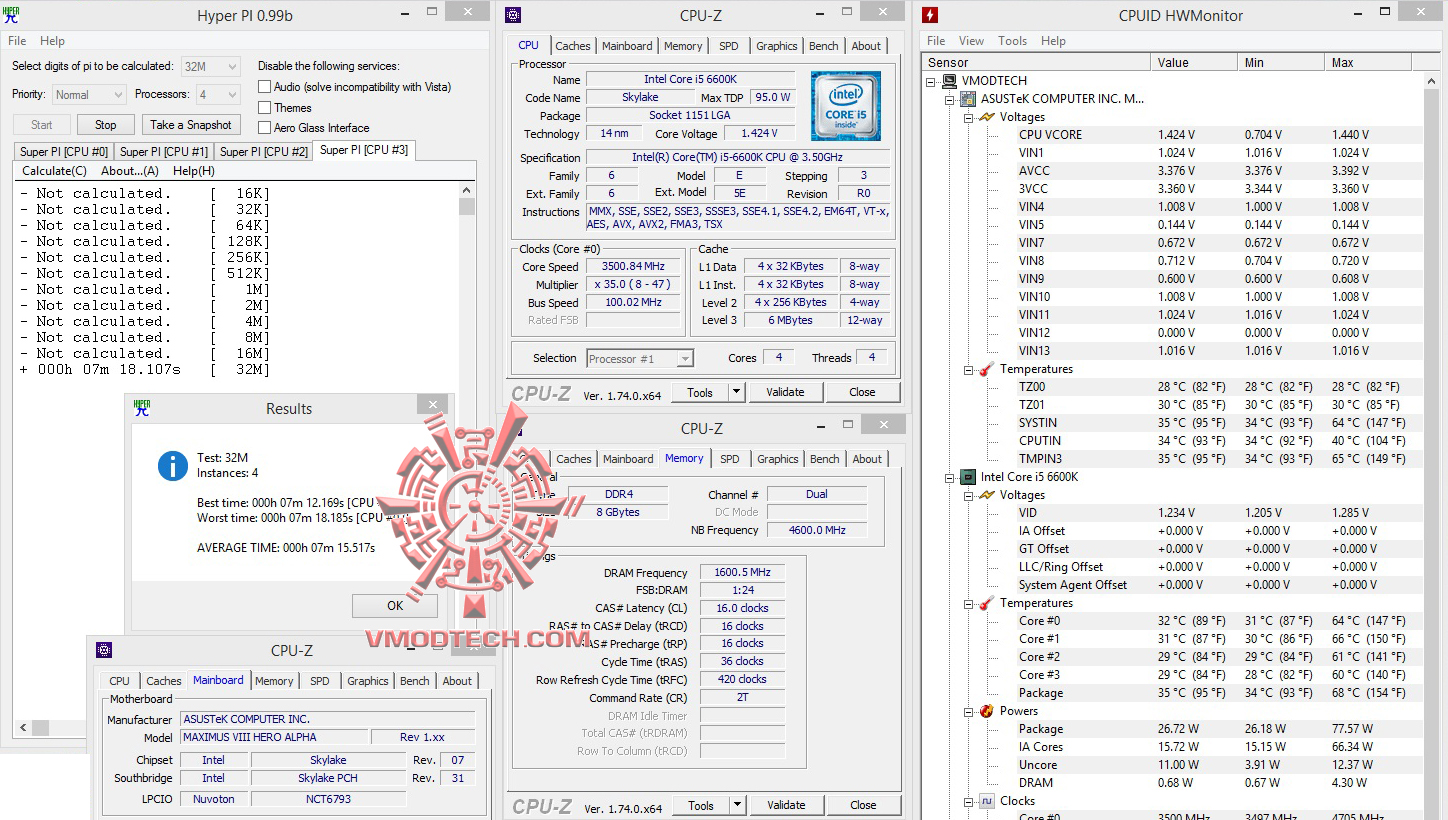Click the HWMonitor red lightning title icon
This screenshot has height=820, width=1448.
(x=930, y=15)
